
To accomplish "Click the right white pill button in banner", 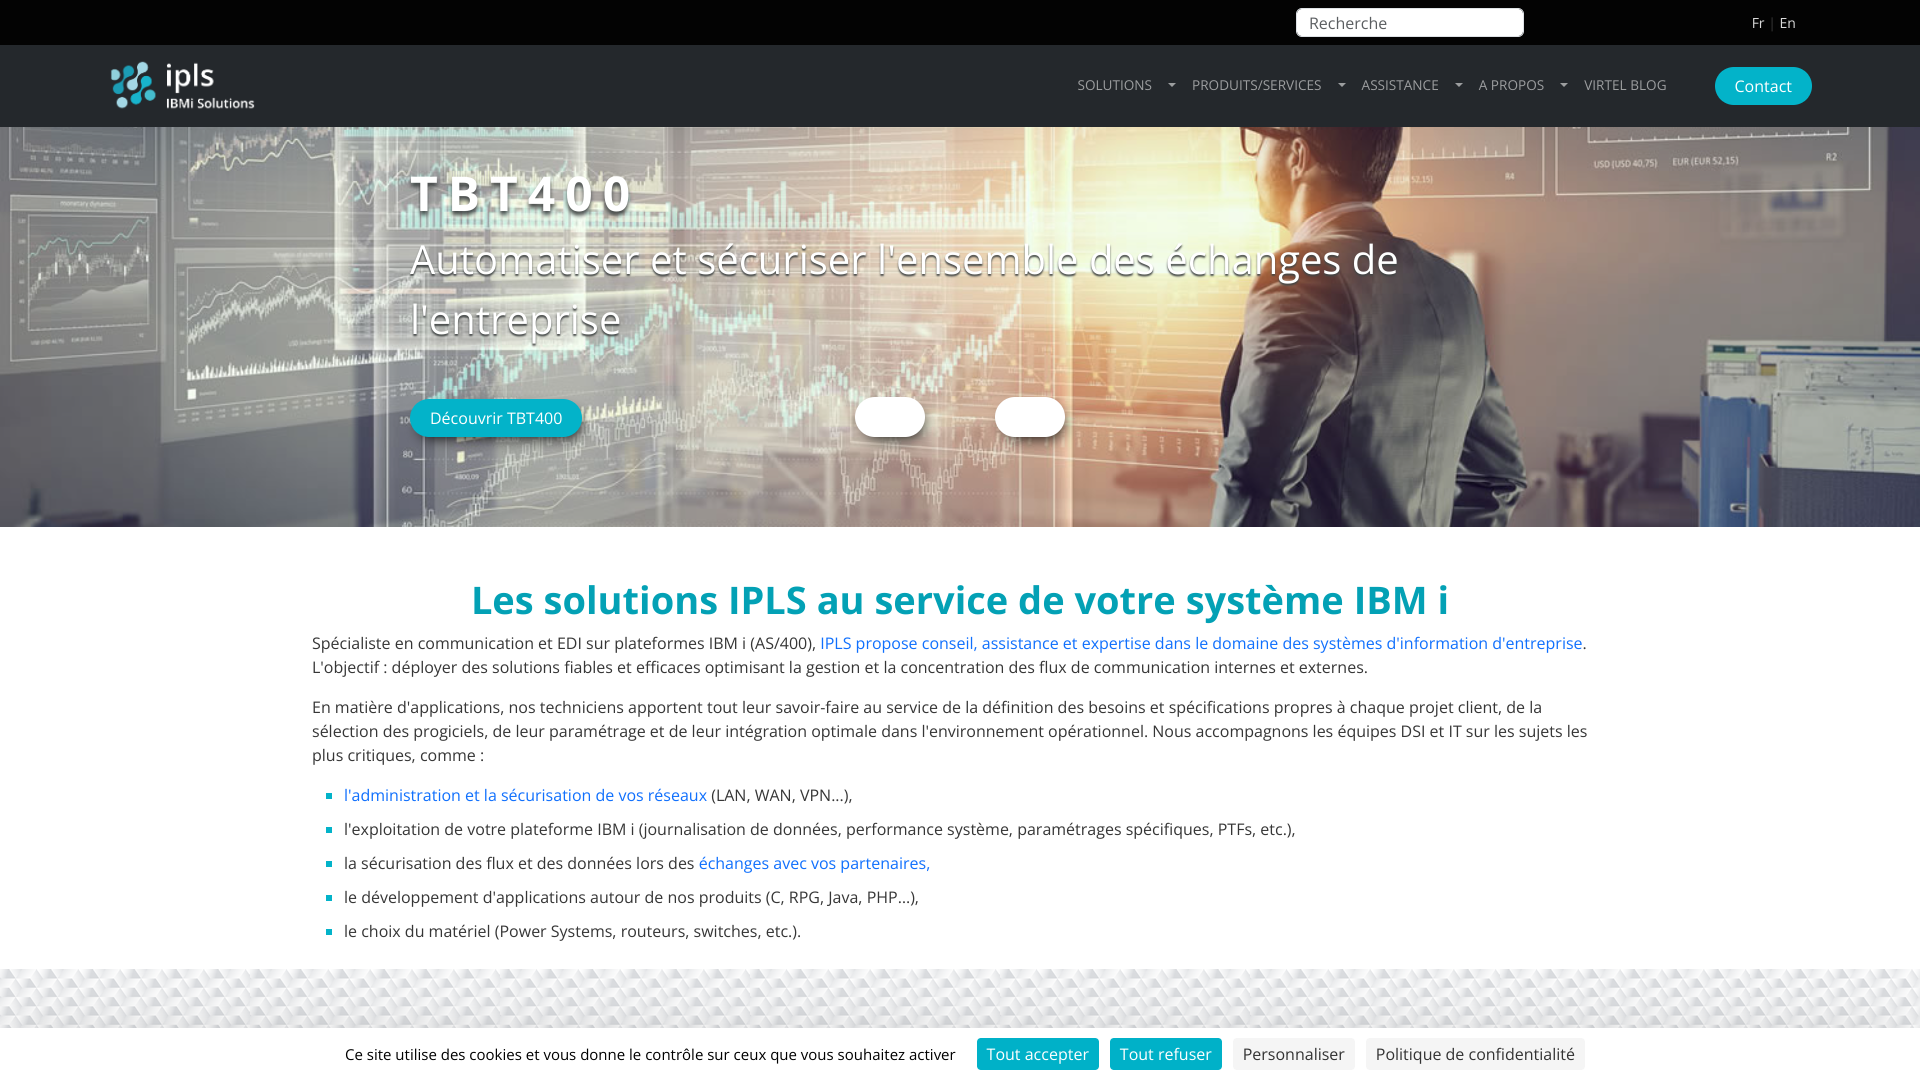I will [x=1030, y=417].
